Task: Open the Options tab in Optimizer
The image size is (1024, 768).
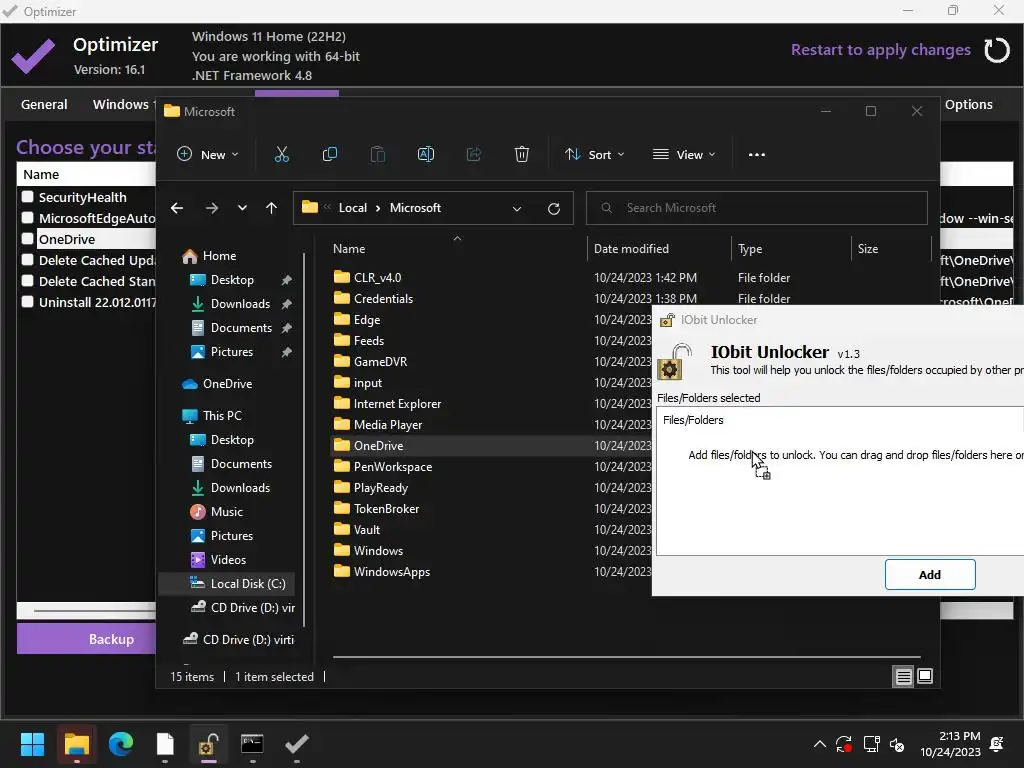Action: coord(968,104)
